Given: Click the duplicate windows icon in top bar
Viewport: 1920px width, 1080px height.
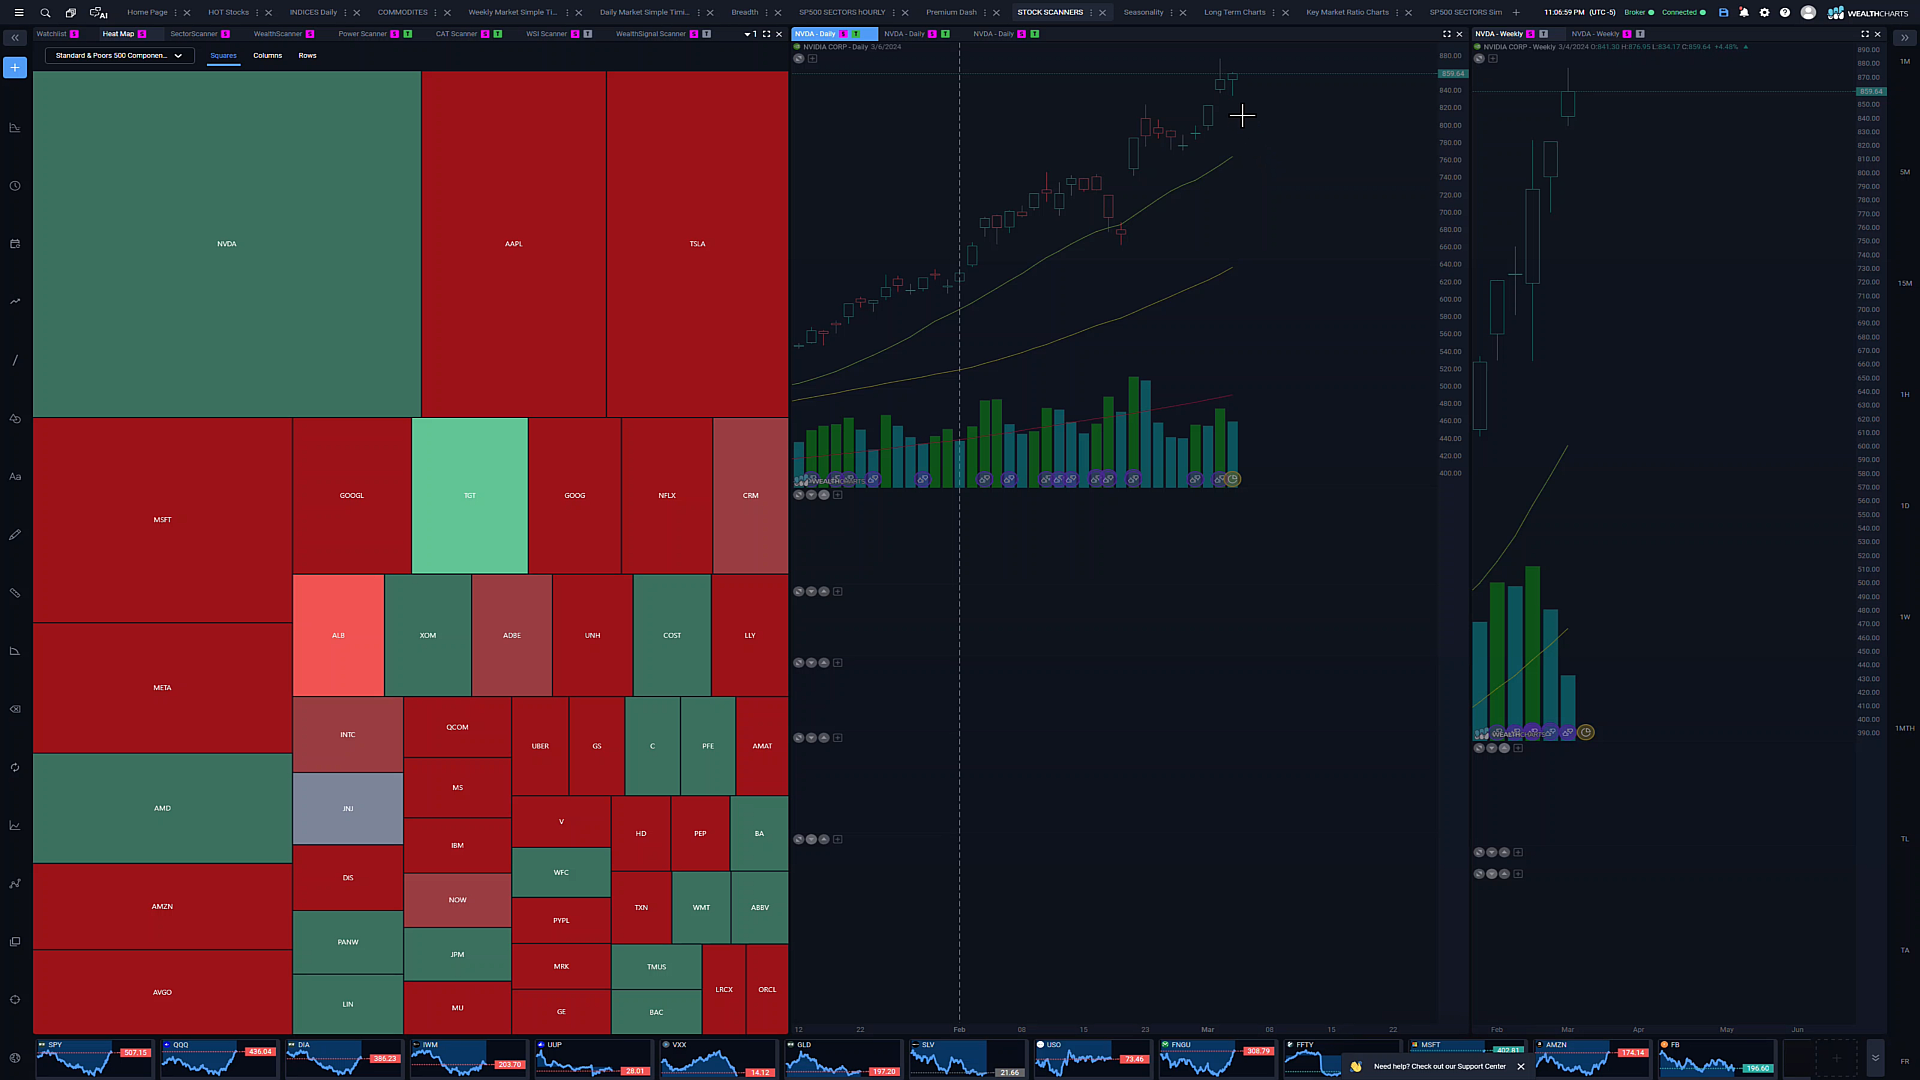Looking at the screenshot, I should click(x=71, y=13).
